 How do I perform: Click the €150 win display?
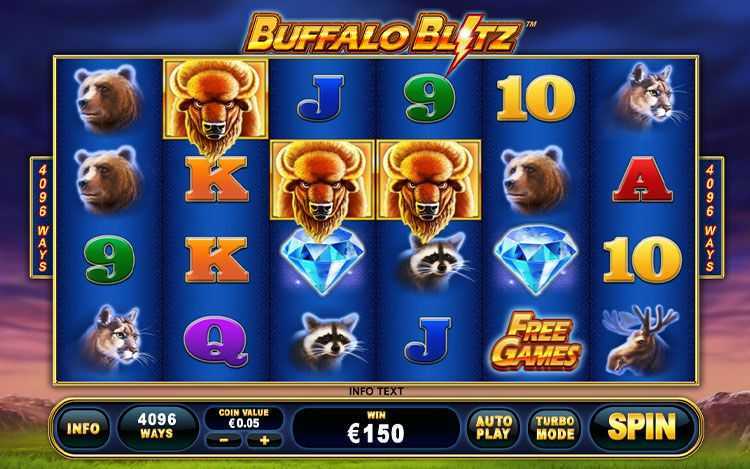click(376, 428)
